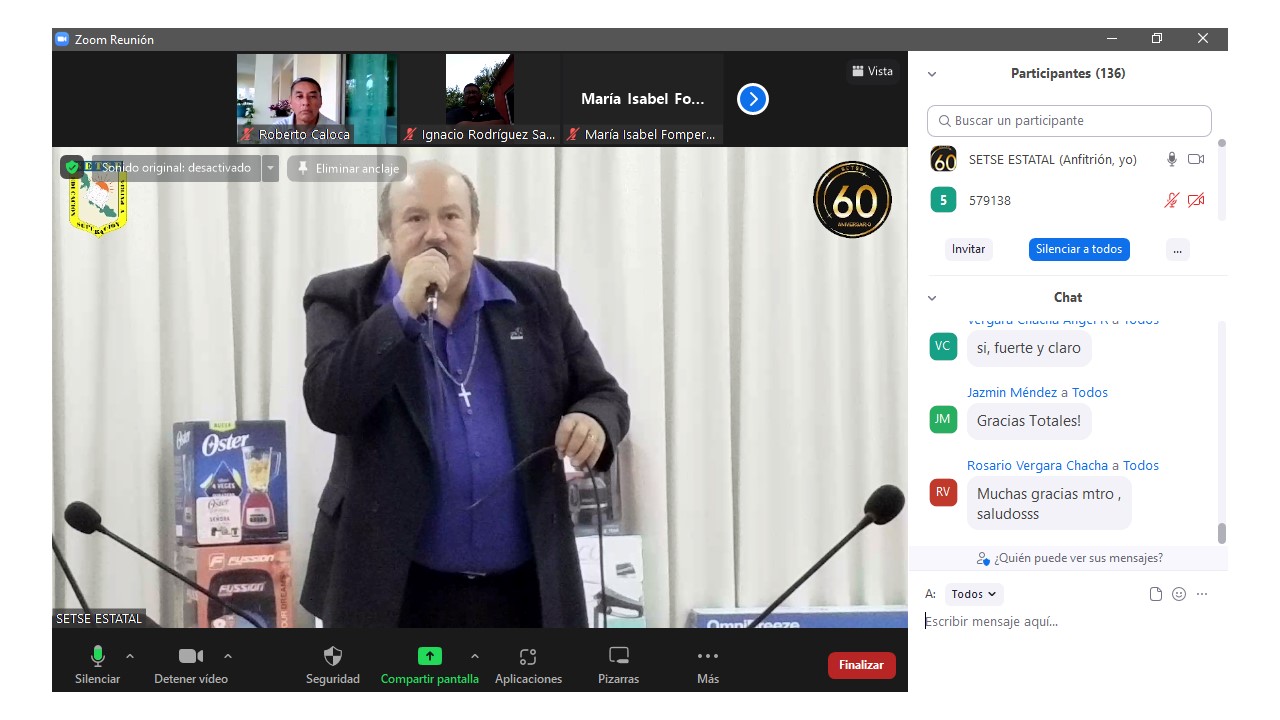The image size is (1280, 720).
Task: Click the SETSE ESTATAL name label on video
Action: click(x=99, y=619)
